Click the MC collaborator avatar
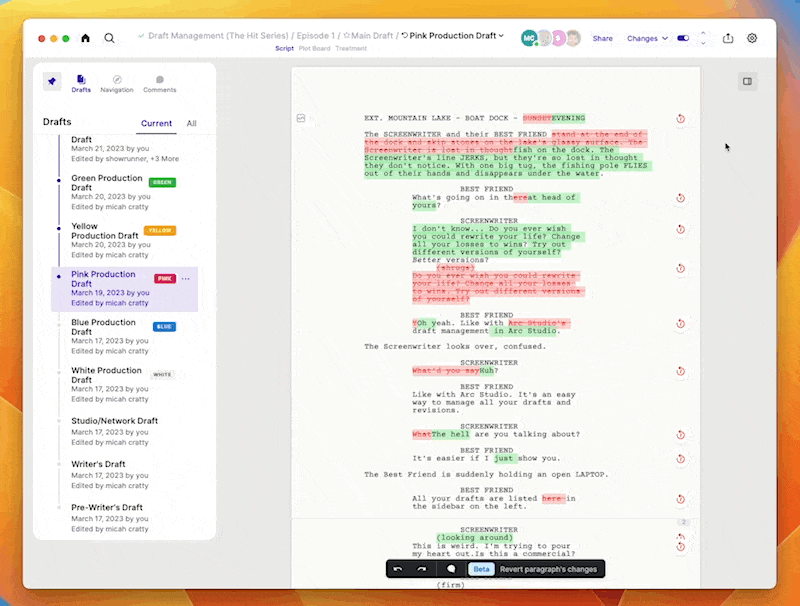The width and height of the screenshot is (800, 606). pos(529,38)
